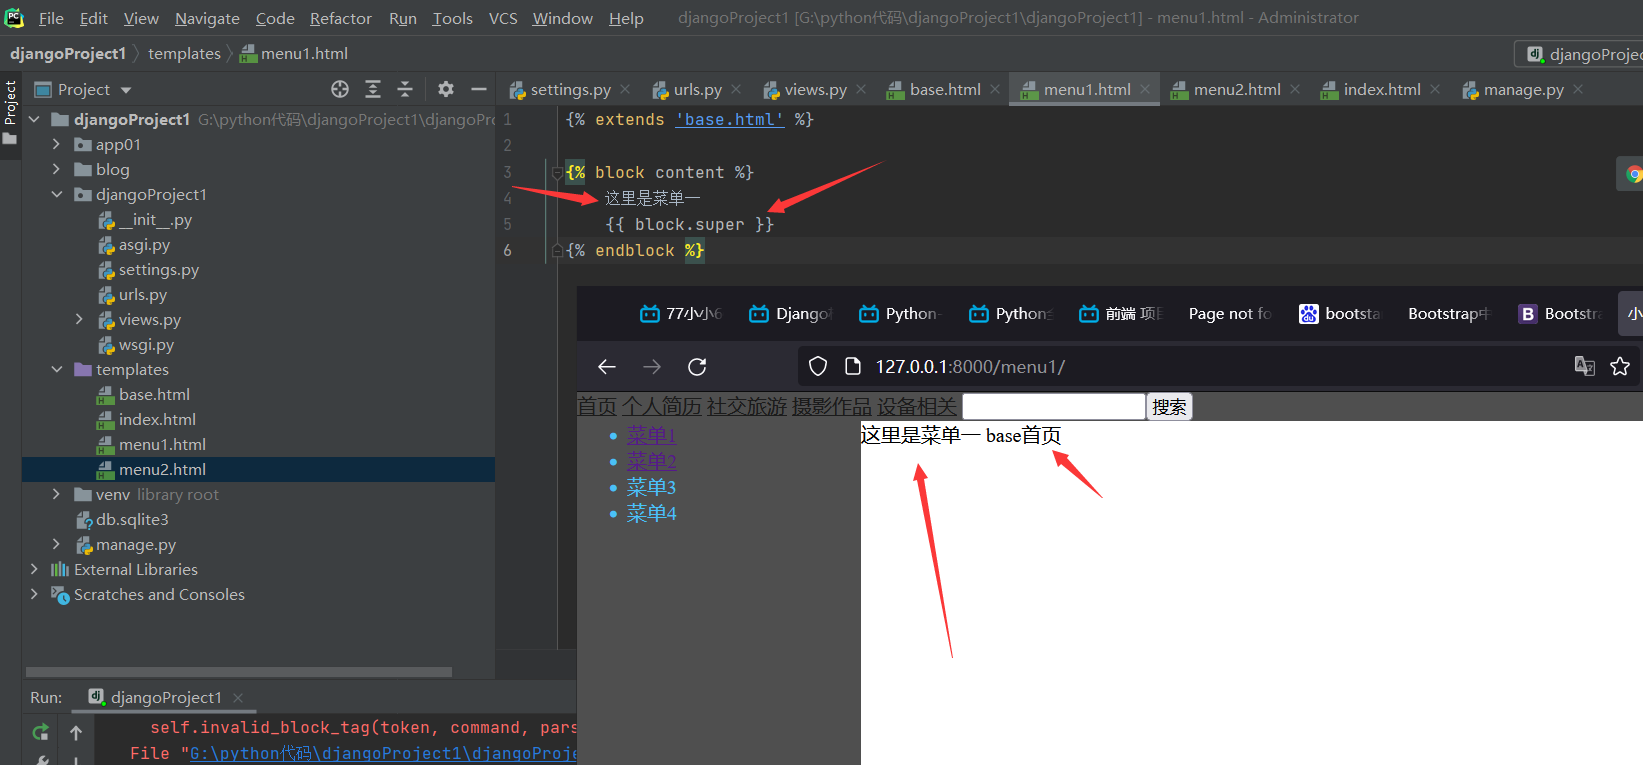This screenshot has height=765, width=1643.
Task: Click browser back arrow
Action: pos(607,367)
